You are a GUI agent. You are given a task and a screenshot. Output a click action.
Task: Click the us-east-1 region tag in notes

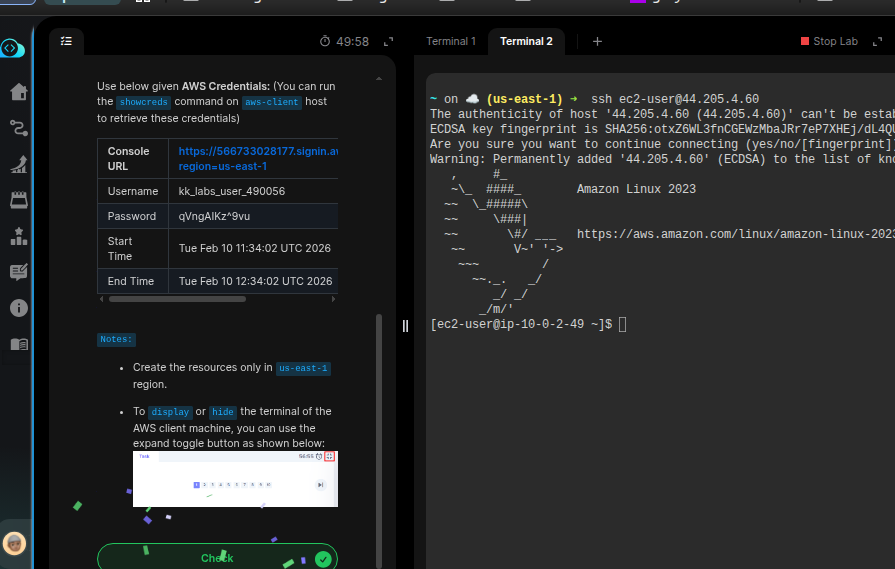(303, 368)
